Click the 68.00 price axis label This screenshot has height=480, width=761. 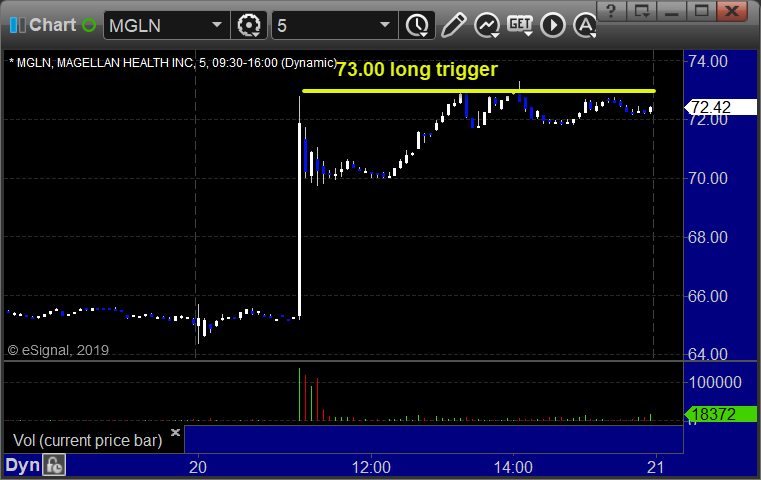708,237
